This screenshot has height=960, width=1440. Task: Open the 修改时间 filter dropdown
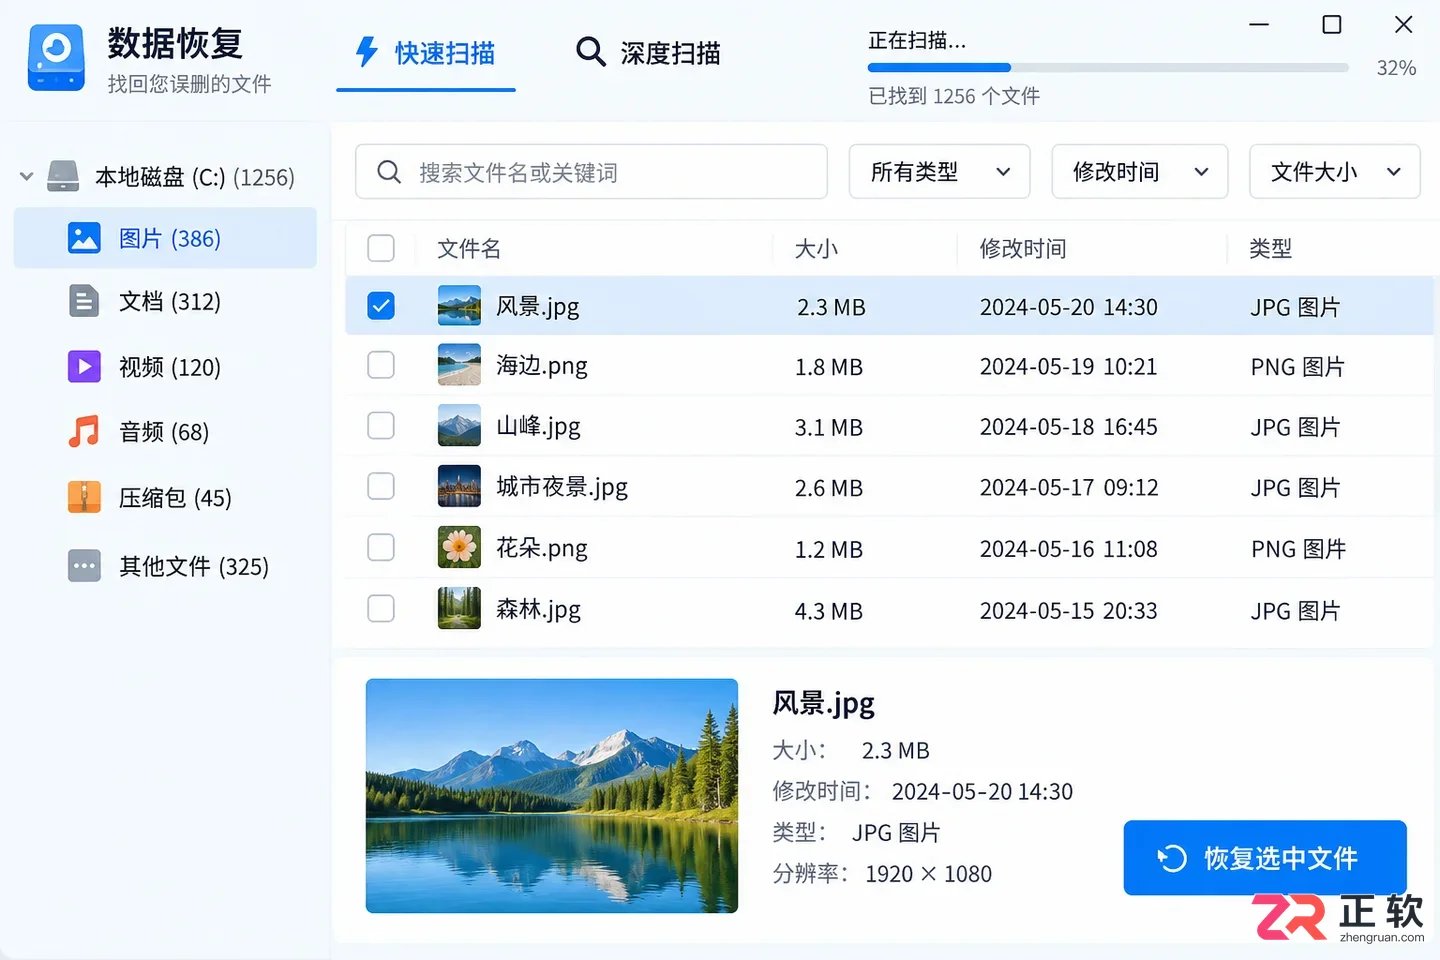coord(1139,172)
